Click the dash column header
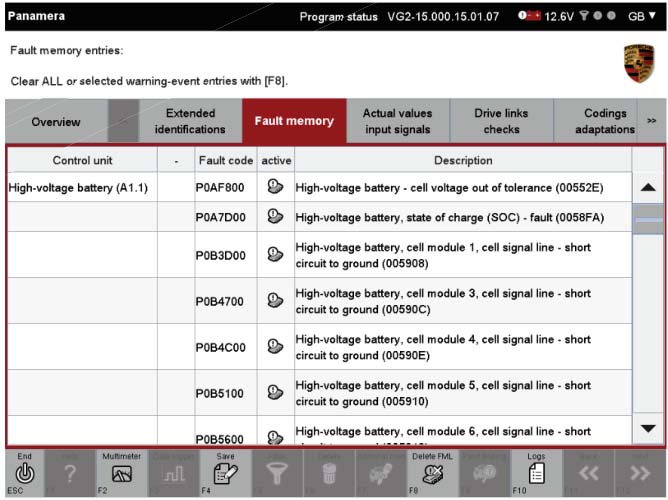The image size is (668, 500). click(176, 161)
